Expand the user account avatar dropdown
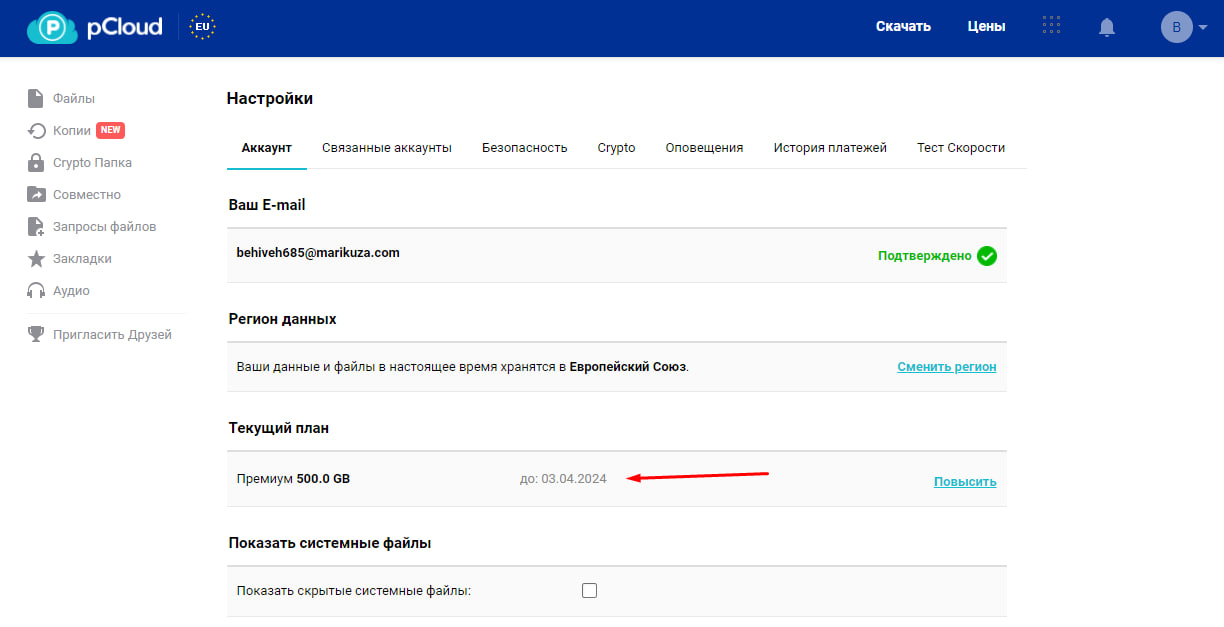The image size is (1224, 627). tap(1184, 27)
